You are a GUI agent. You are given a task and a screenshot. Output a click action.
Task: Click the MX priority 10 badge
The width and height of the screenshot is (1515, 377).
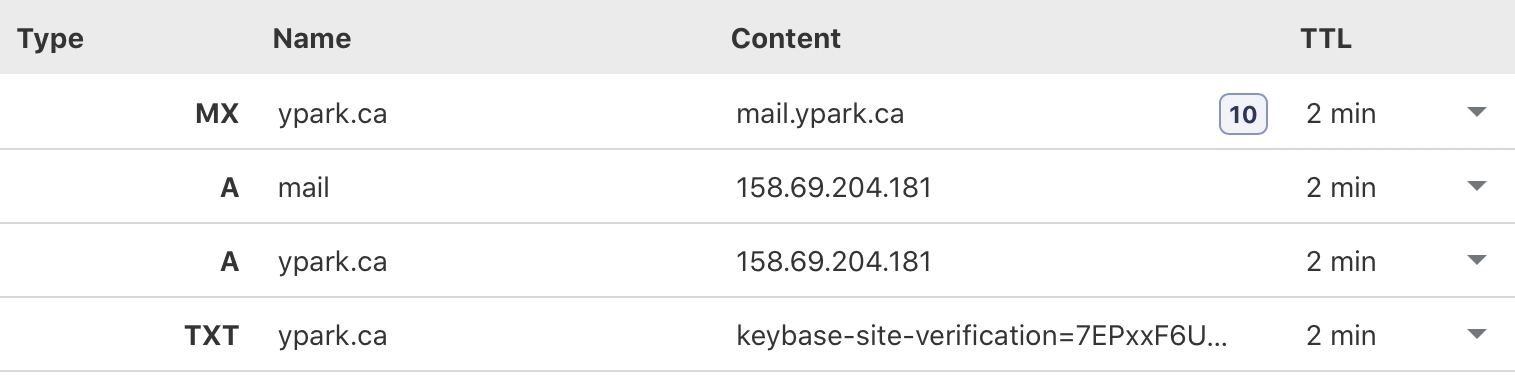[x=1243, y=114]
